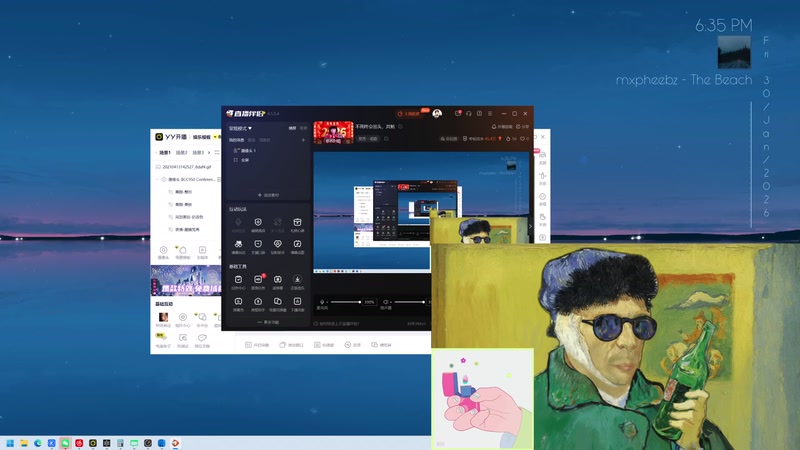Click the share link above the preview
The width and height of the screenshot is (800, 450).
[x=522, y=127]
